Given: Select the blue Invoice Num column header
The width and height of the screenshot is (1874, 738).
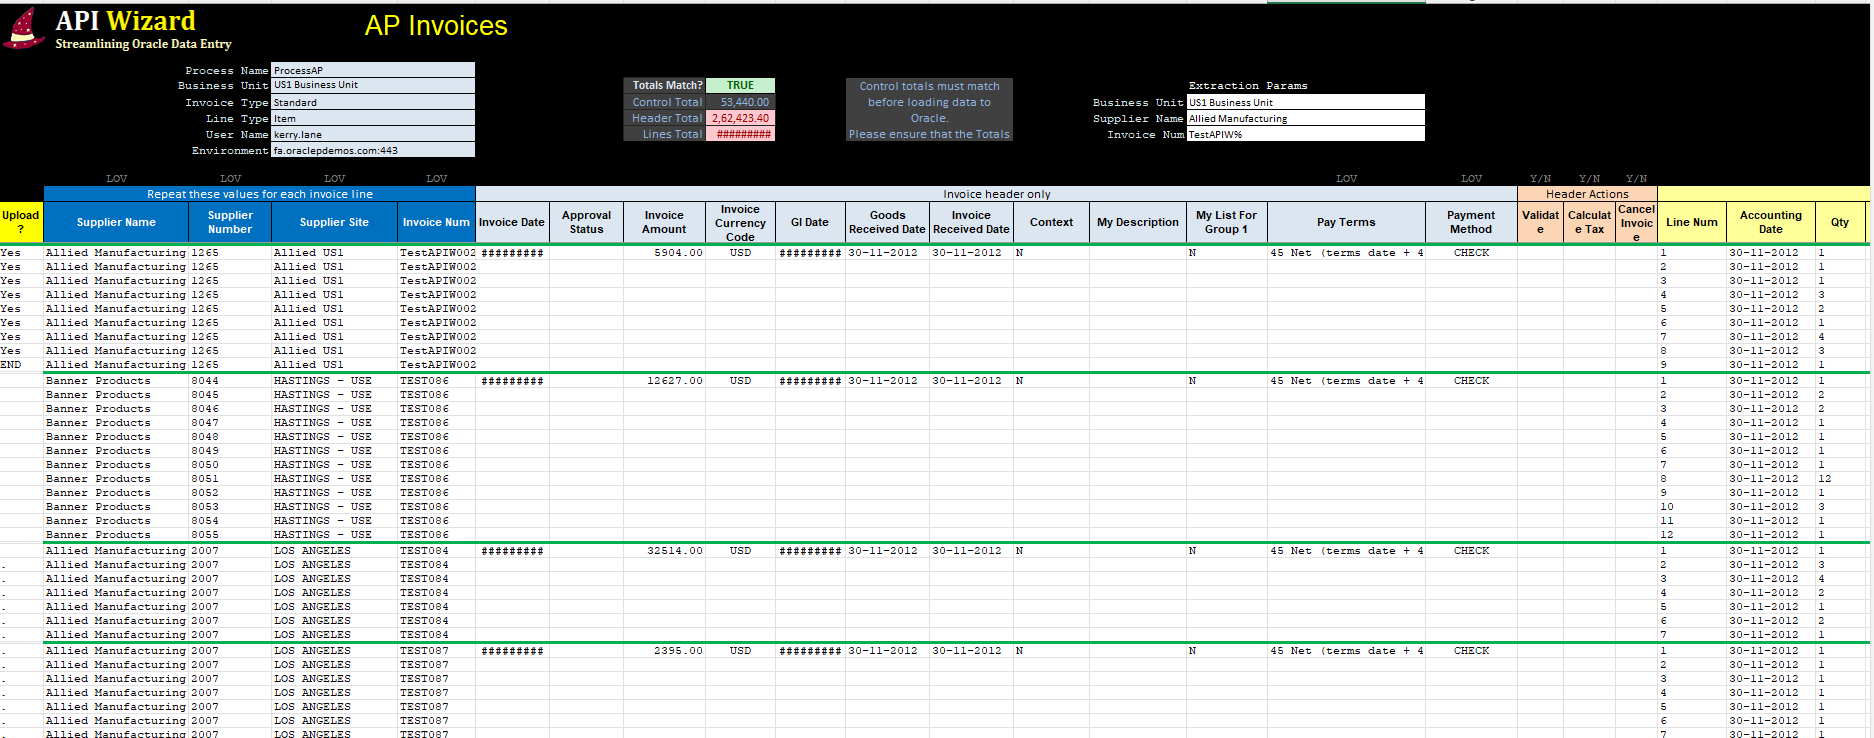Looking at the screenshot, I should [x=436, y=222].
